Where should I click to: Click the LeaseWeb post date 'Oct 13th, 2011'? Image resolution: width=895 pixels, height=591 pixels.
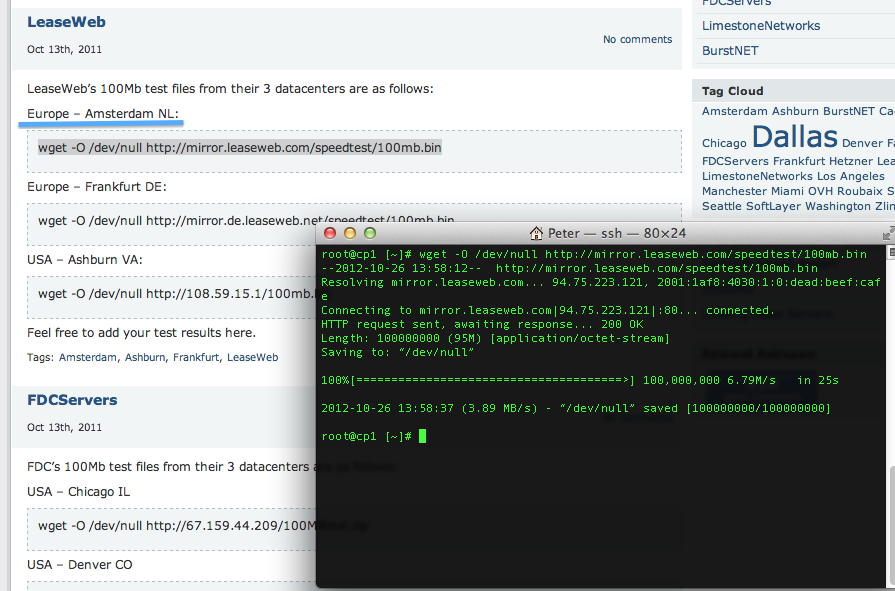pyautogui.click(x=64, y=50)
